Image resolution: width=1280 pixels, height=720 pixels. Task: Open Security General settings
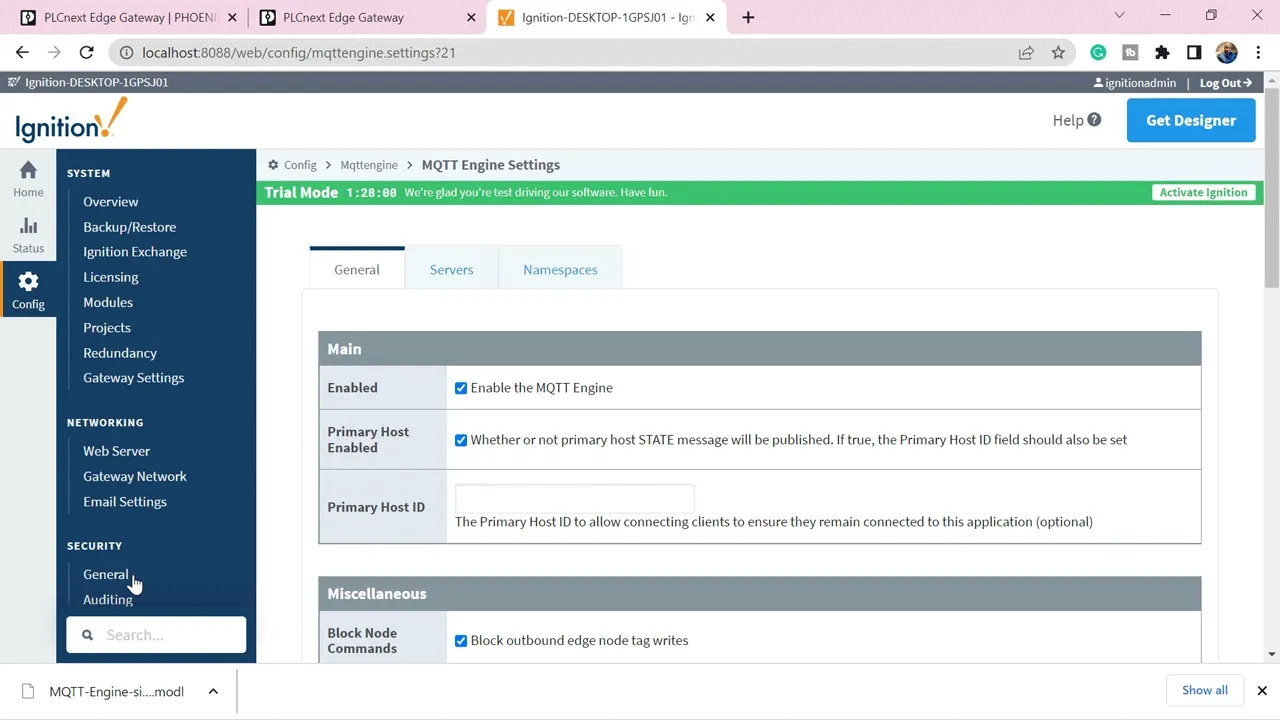click(x=105, y=575)
